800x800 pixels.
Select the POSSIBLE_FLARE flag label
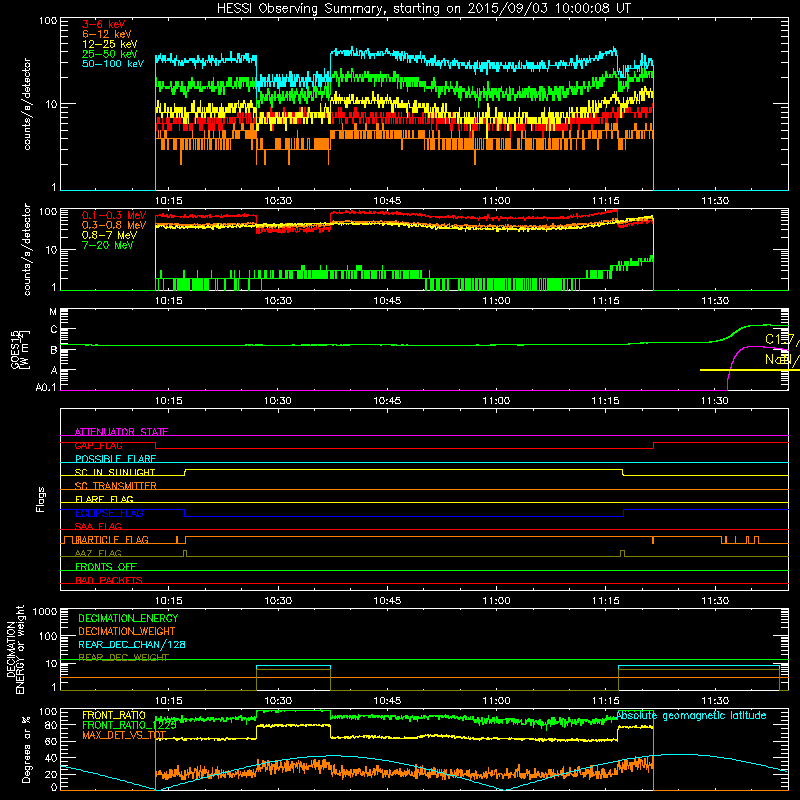click(115, 459)
